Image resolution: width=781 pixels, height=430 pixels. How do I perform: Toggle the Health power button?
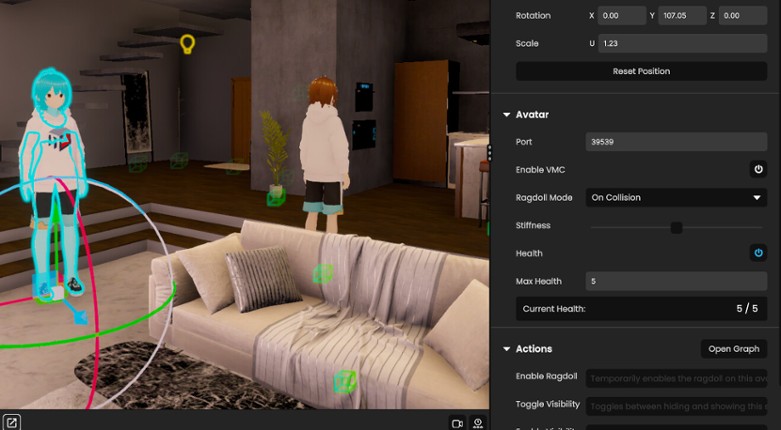click(758, 253)
